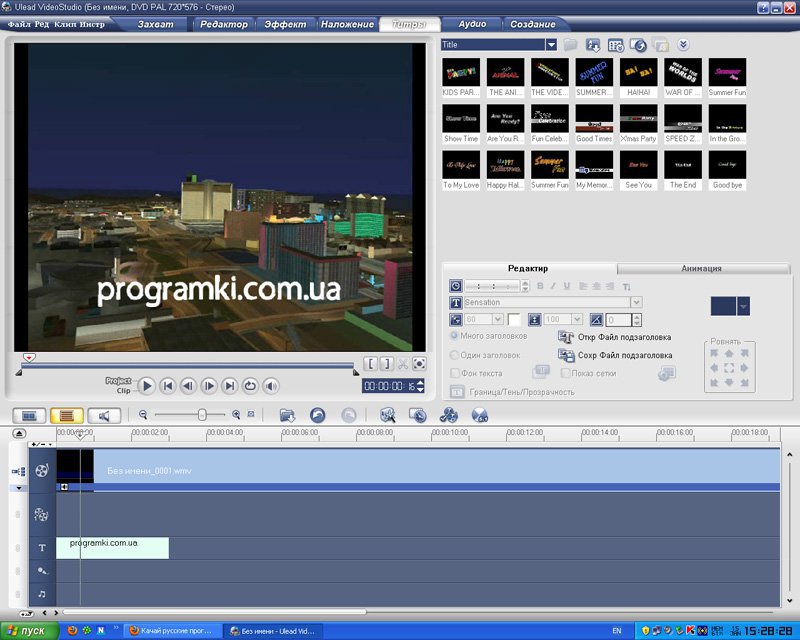Click the font color swatch

[514, 319]
